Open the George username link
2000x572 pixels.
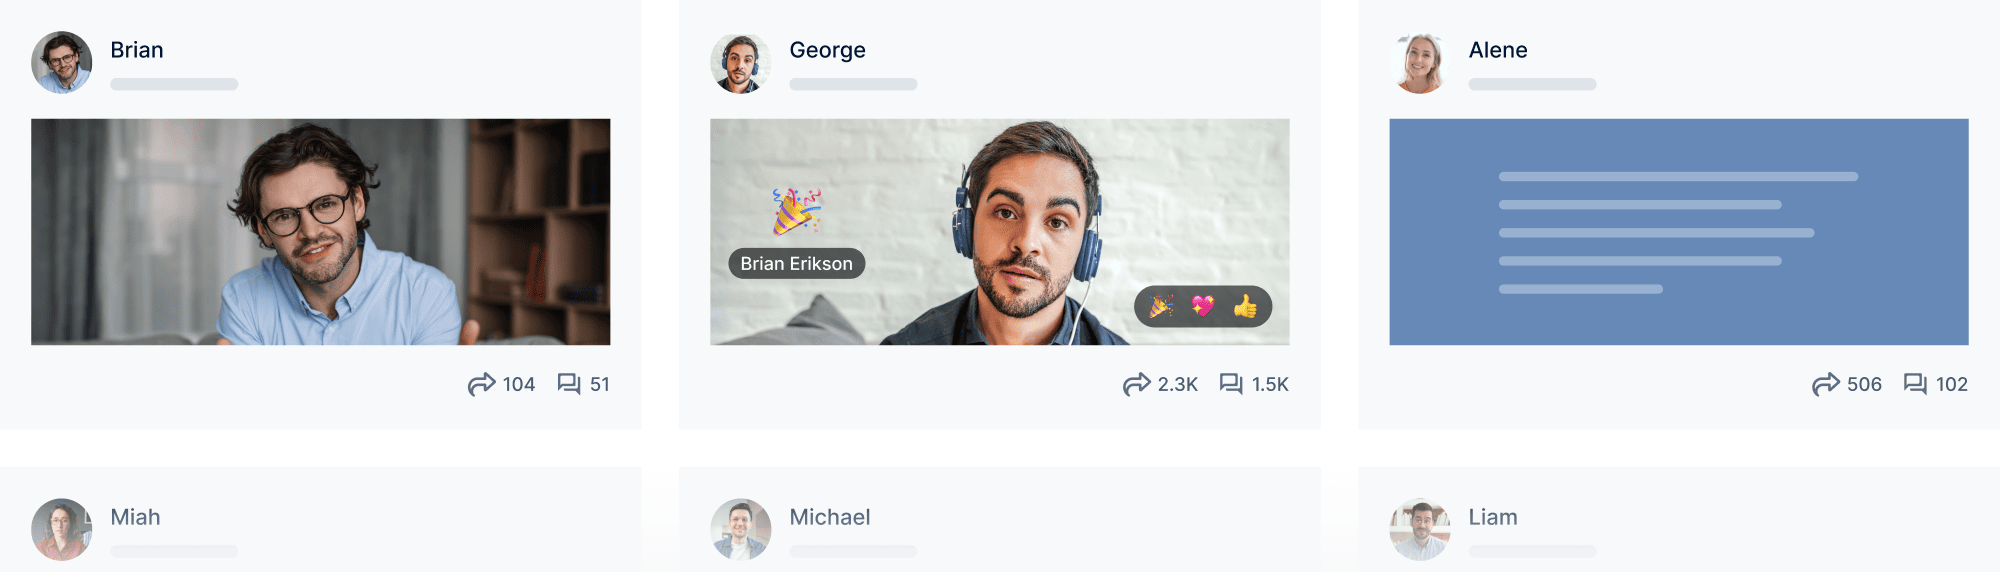[x=827, y=50]
